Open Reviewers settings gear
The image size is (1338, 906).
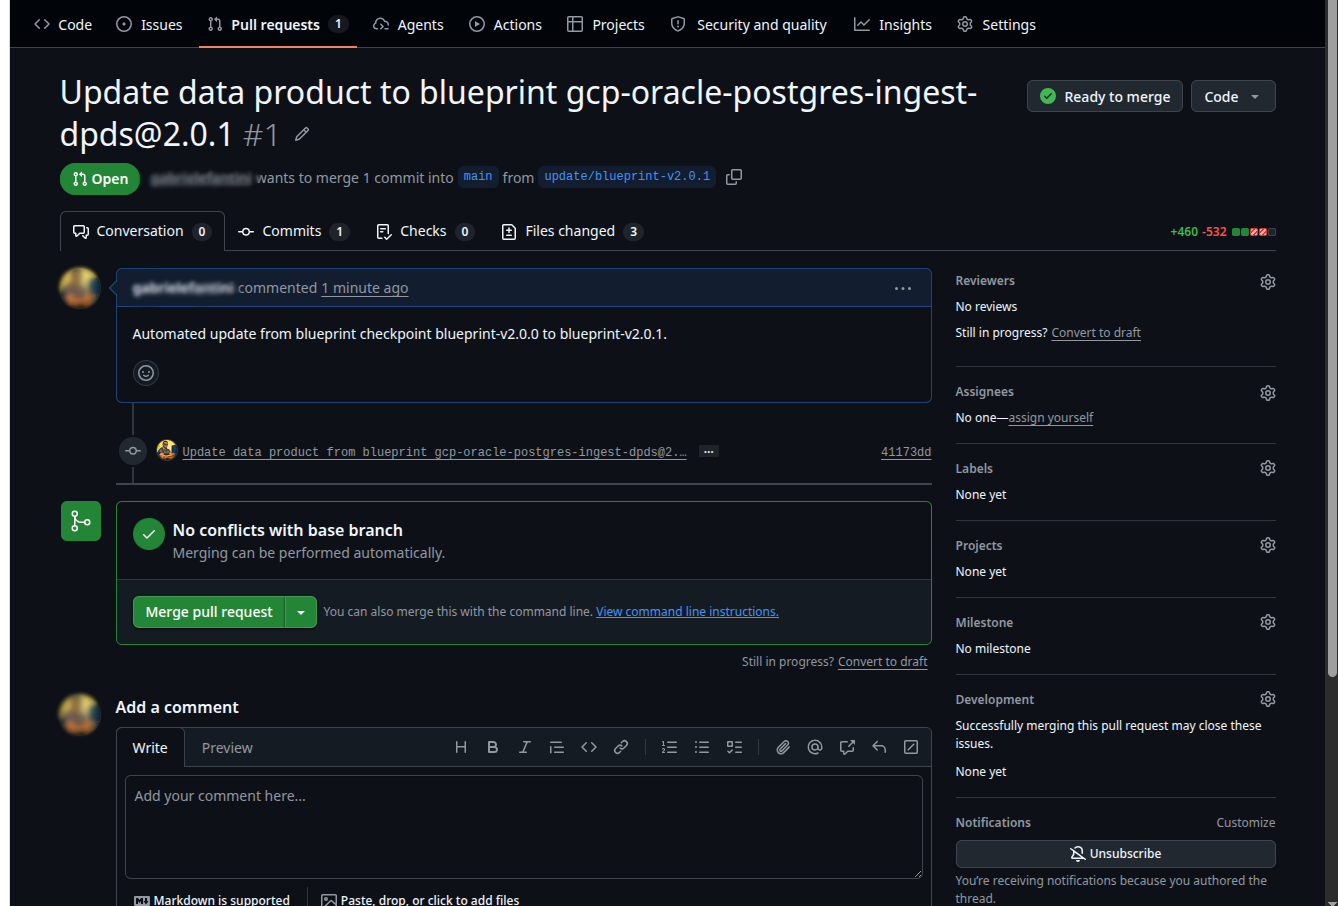1268,282
